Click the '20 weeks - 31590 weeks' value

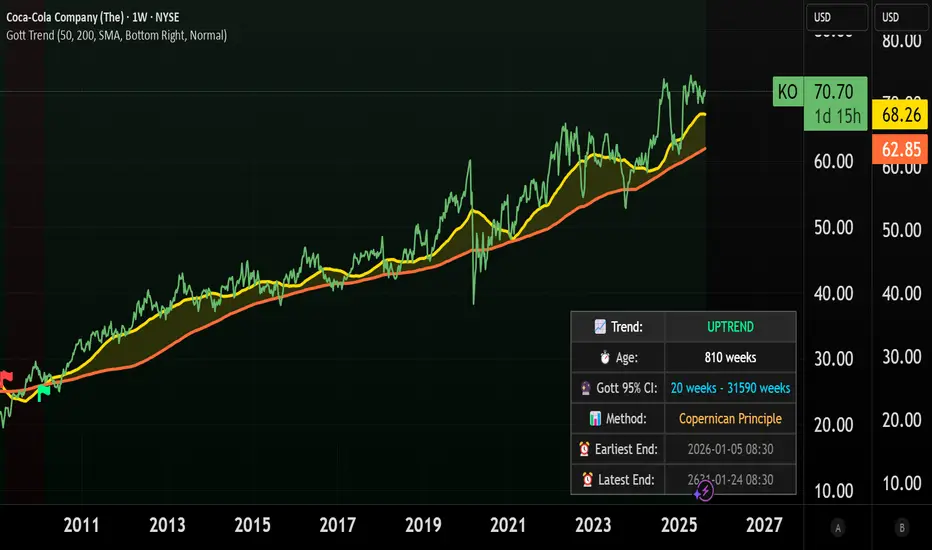coord(730,388)
